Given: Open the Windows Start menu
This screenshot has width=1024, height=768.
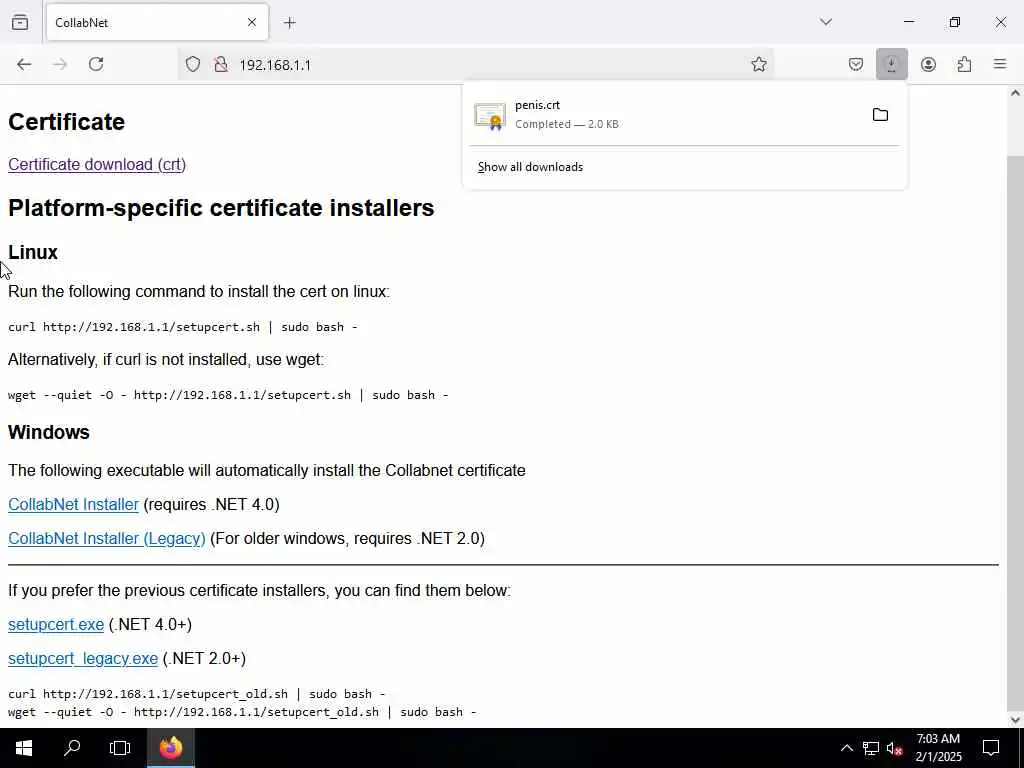Looking at the screenshot, I should pos(24,748).
